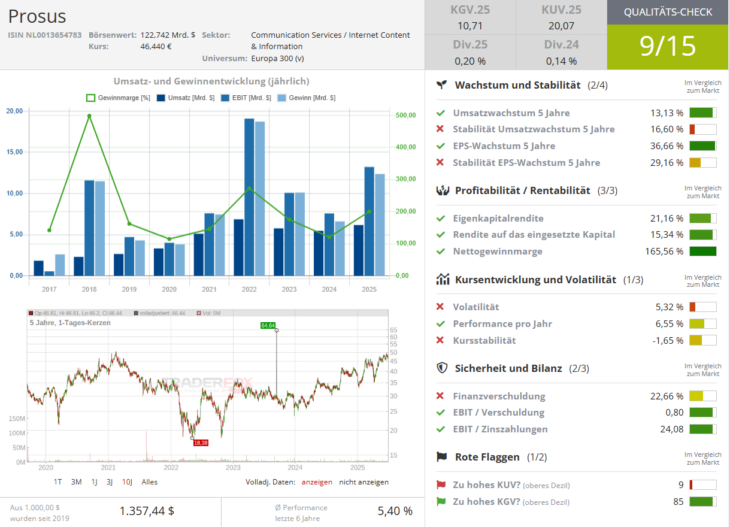Viewport: 730px width, 527px height.
Task: Toggle the EBIT [Mrd. $] legend series
Action: click(246, 98)
